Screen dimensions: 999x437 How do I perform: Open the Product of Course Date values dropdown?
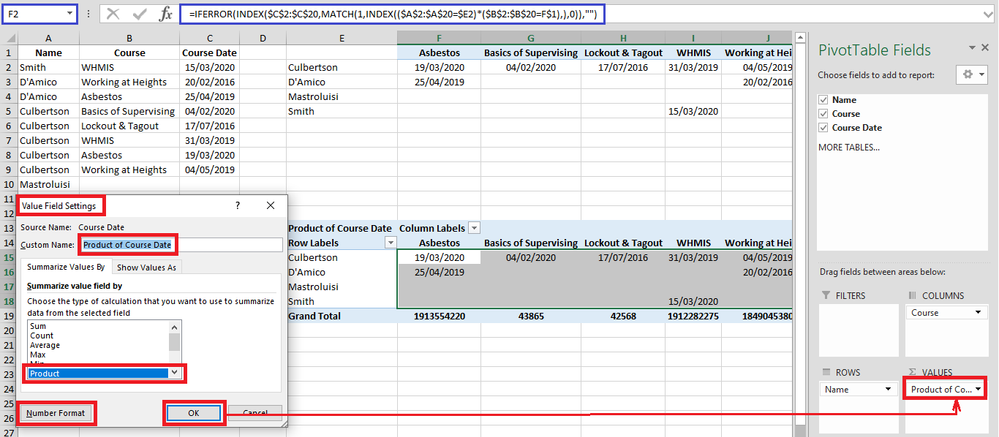[x=976, y=389]
